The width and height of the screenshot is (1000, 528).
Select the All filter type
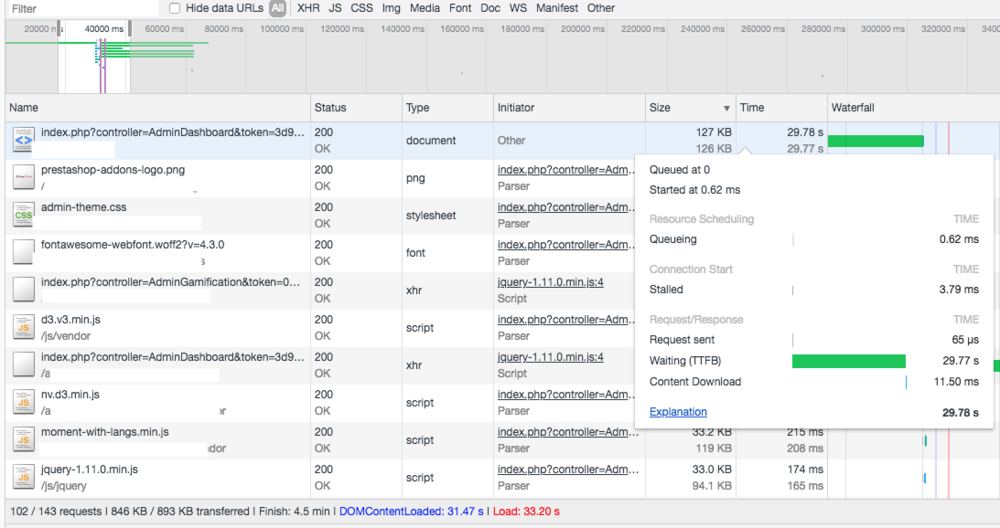click(277, 8)
